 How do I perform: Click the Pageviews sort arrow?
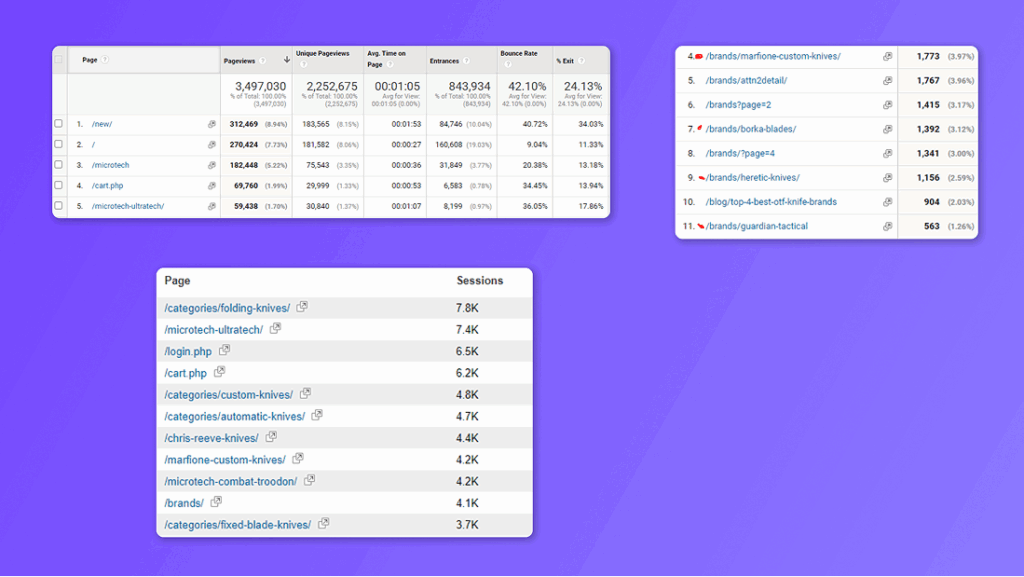[286, 61]
